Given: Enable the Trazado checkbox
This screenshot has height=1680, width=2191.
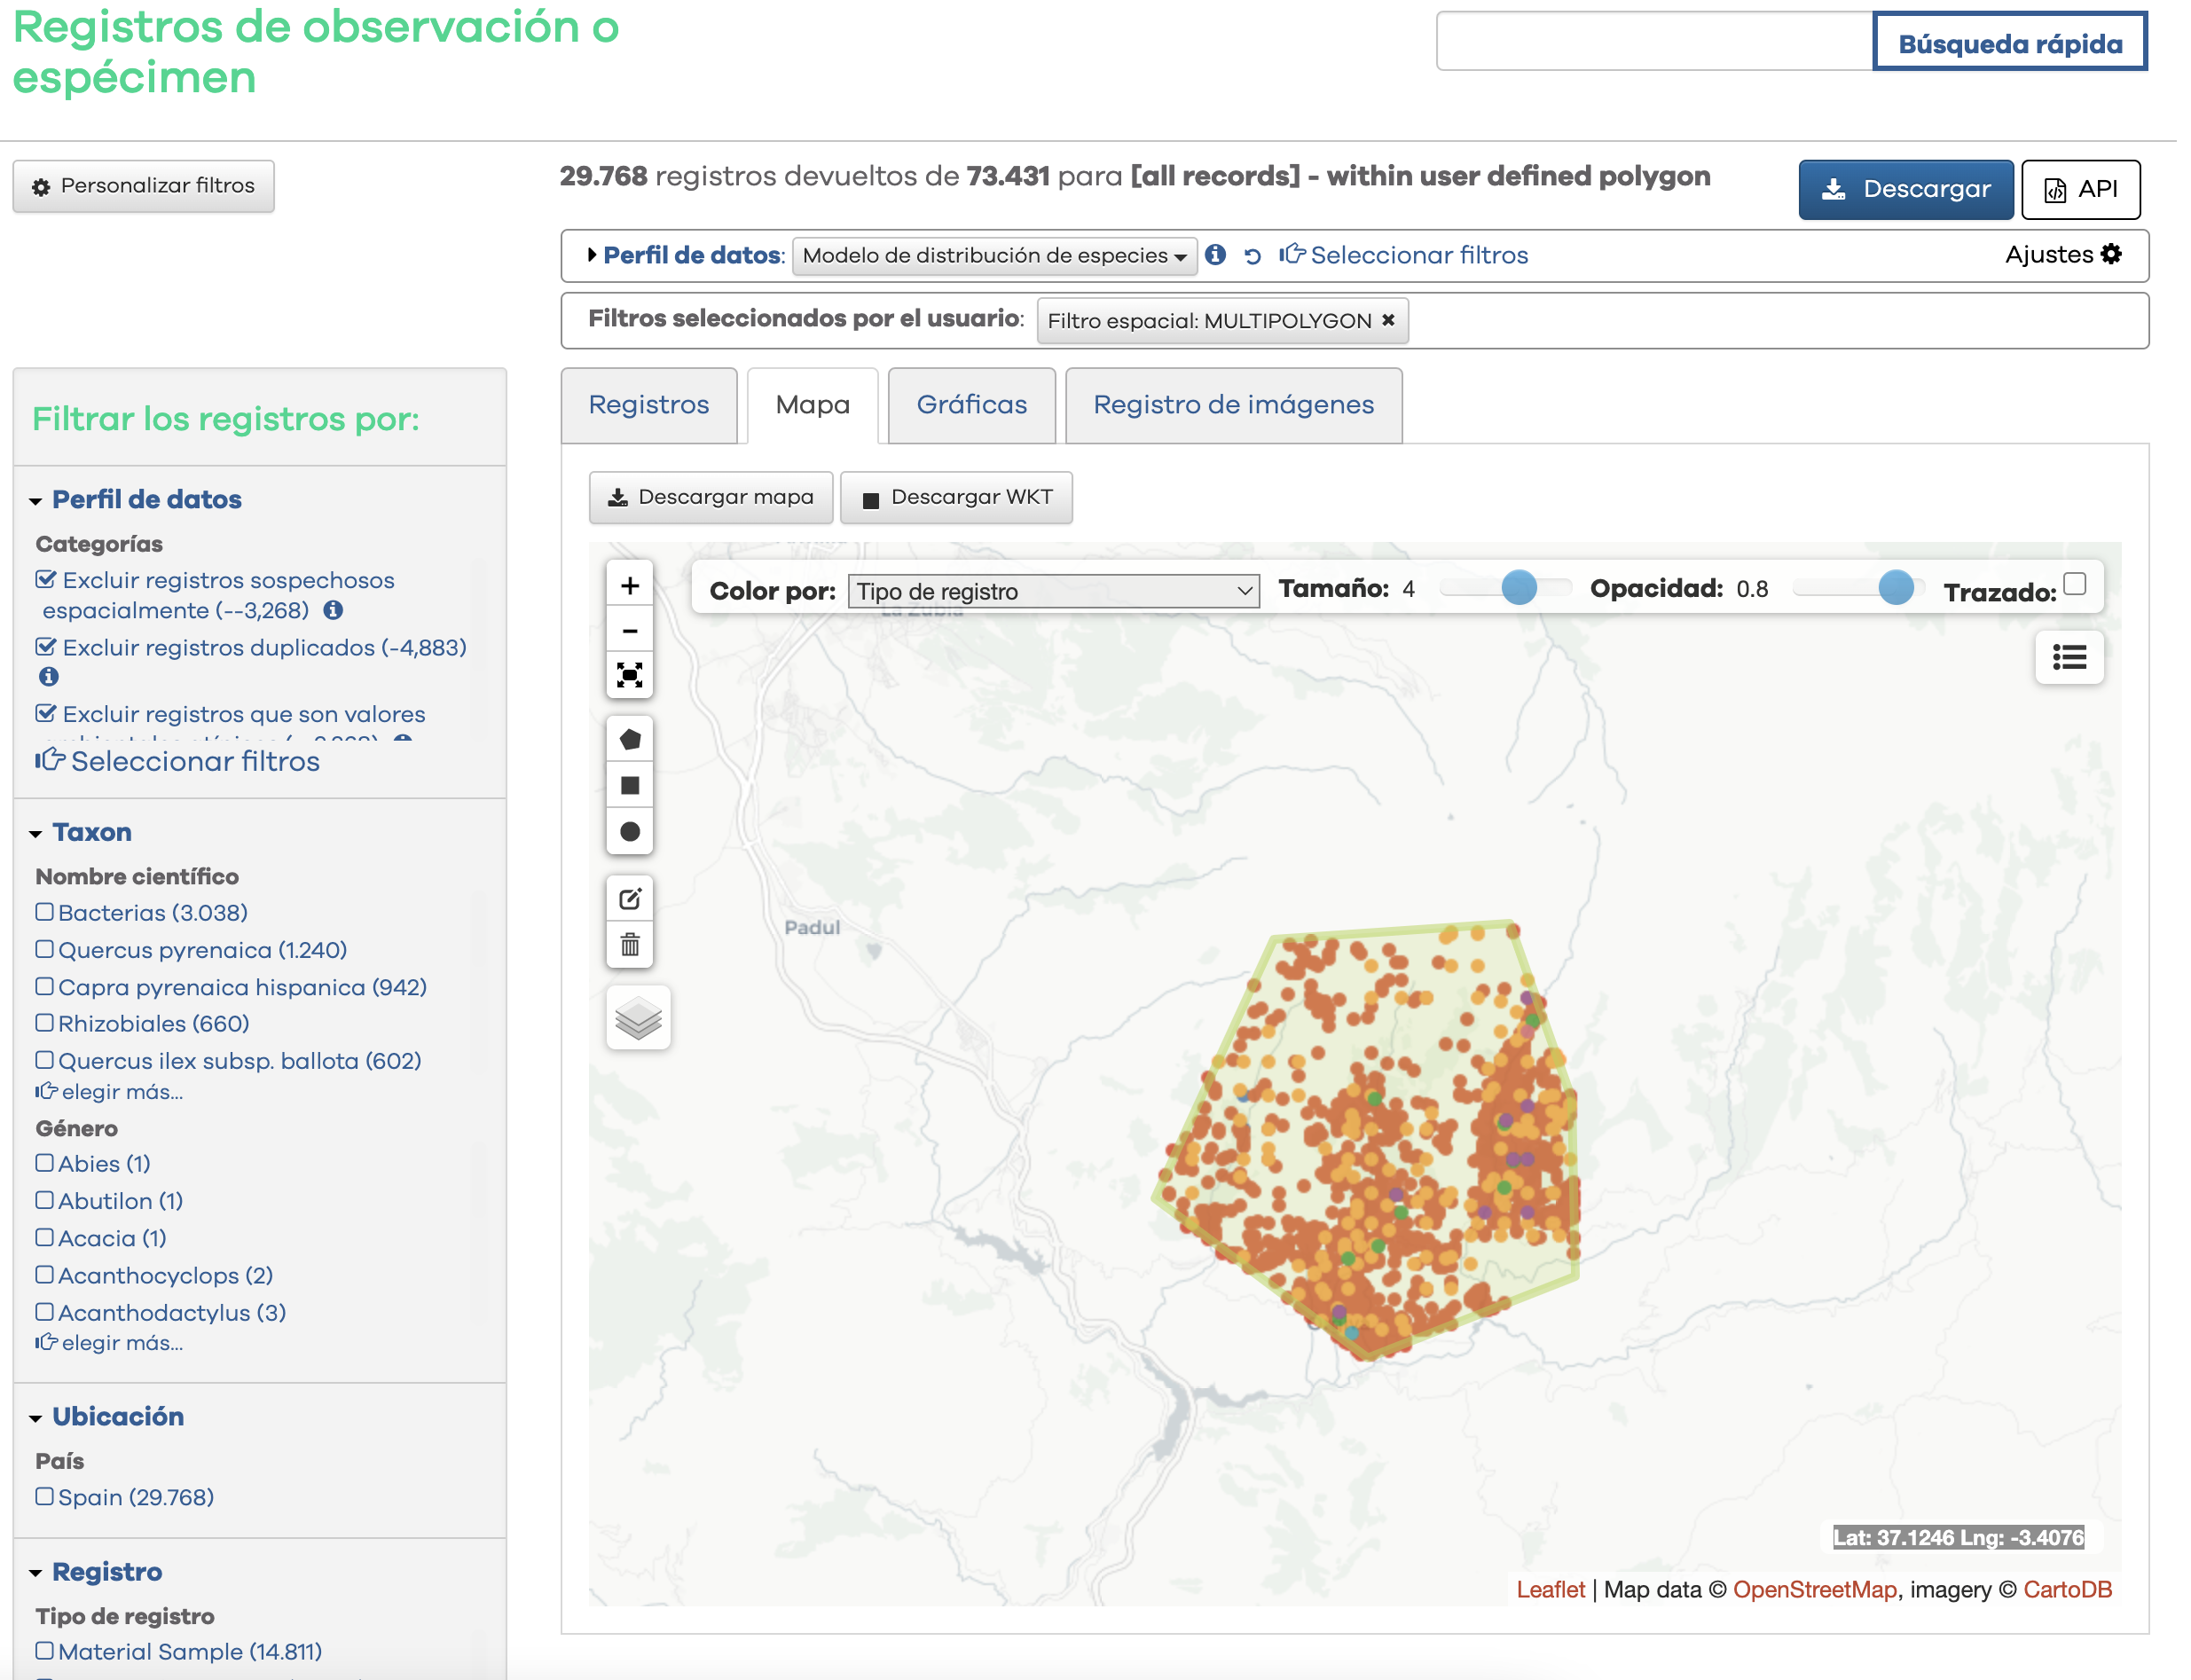Looking at the screenshot, I should (x=2074, y=584).
